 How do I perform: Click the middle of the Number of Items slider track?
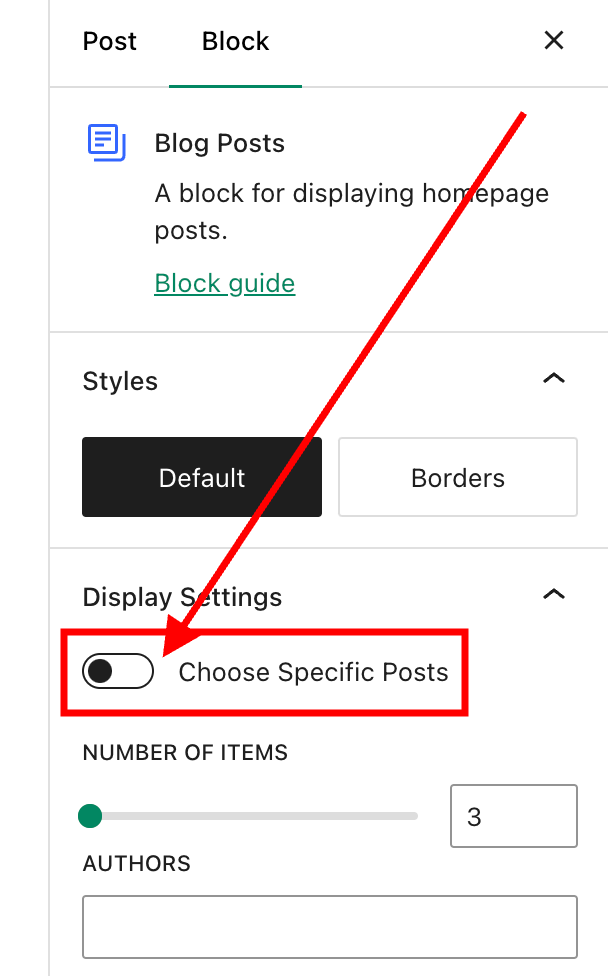click(250, 817)
